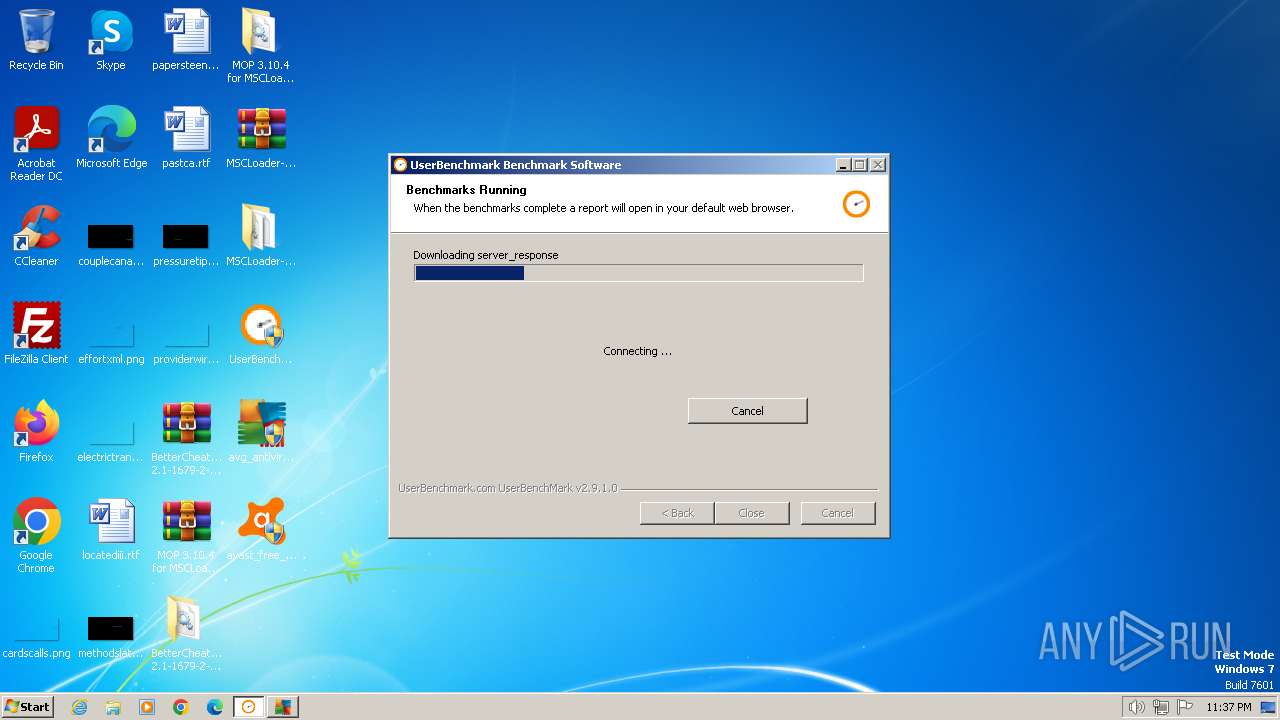1280x720 pixels.
Task: Launch Google Chrome desktop shortcut
Action: (36, 535)
